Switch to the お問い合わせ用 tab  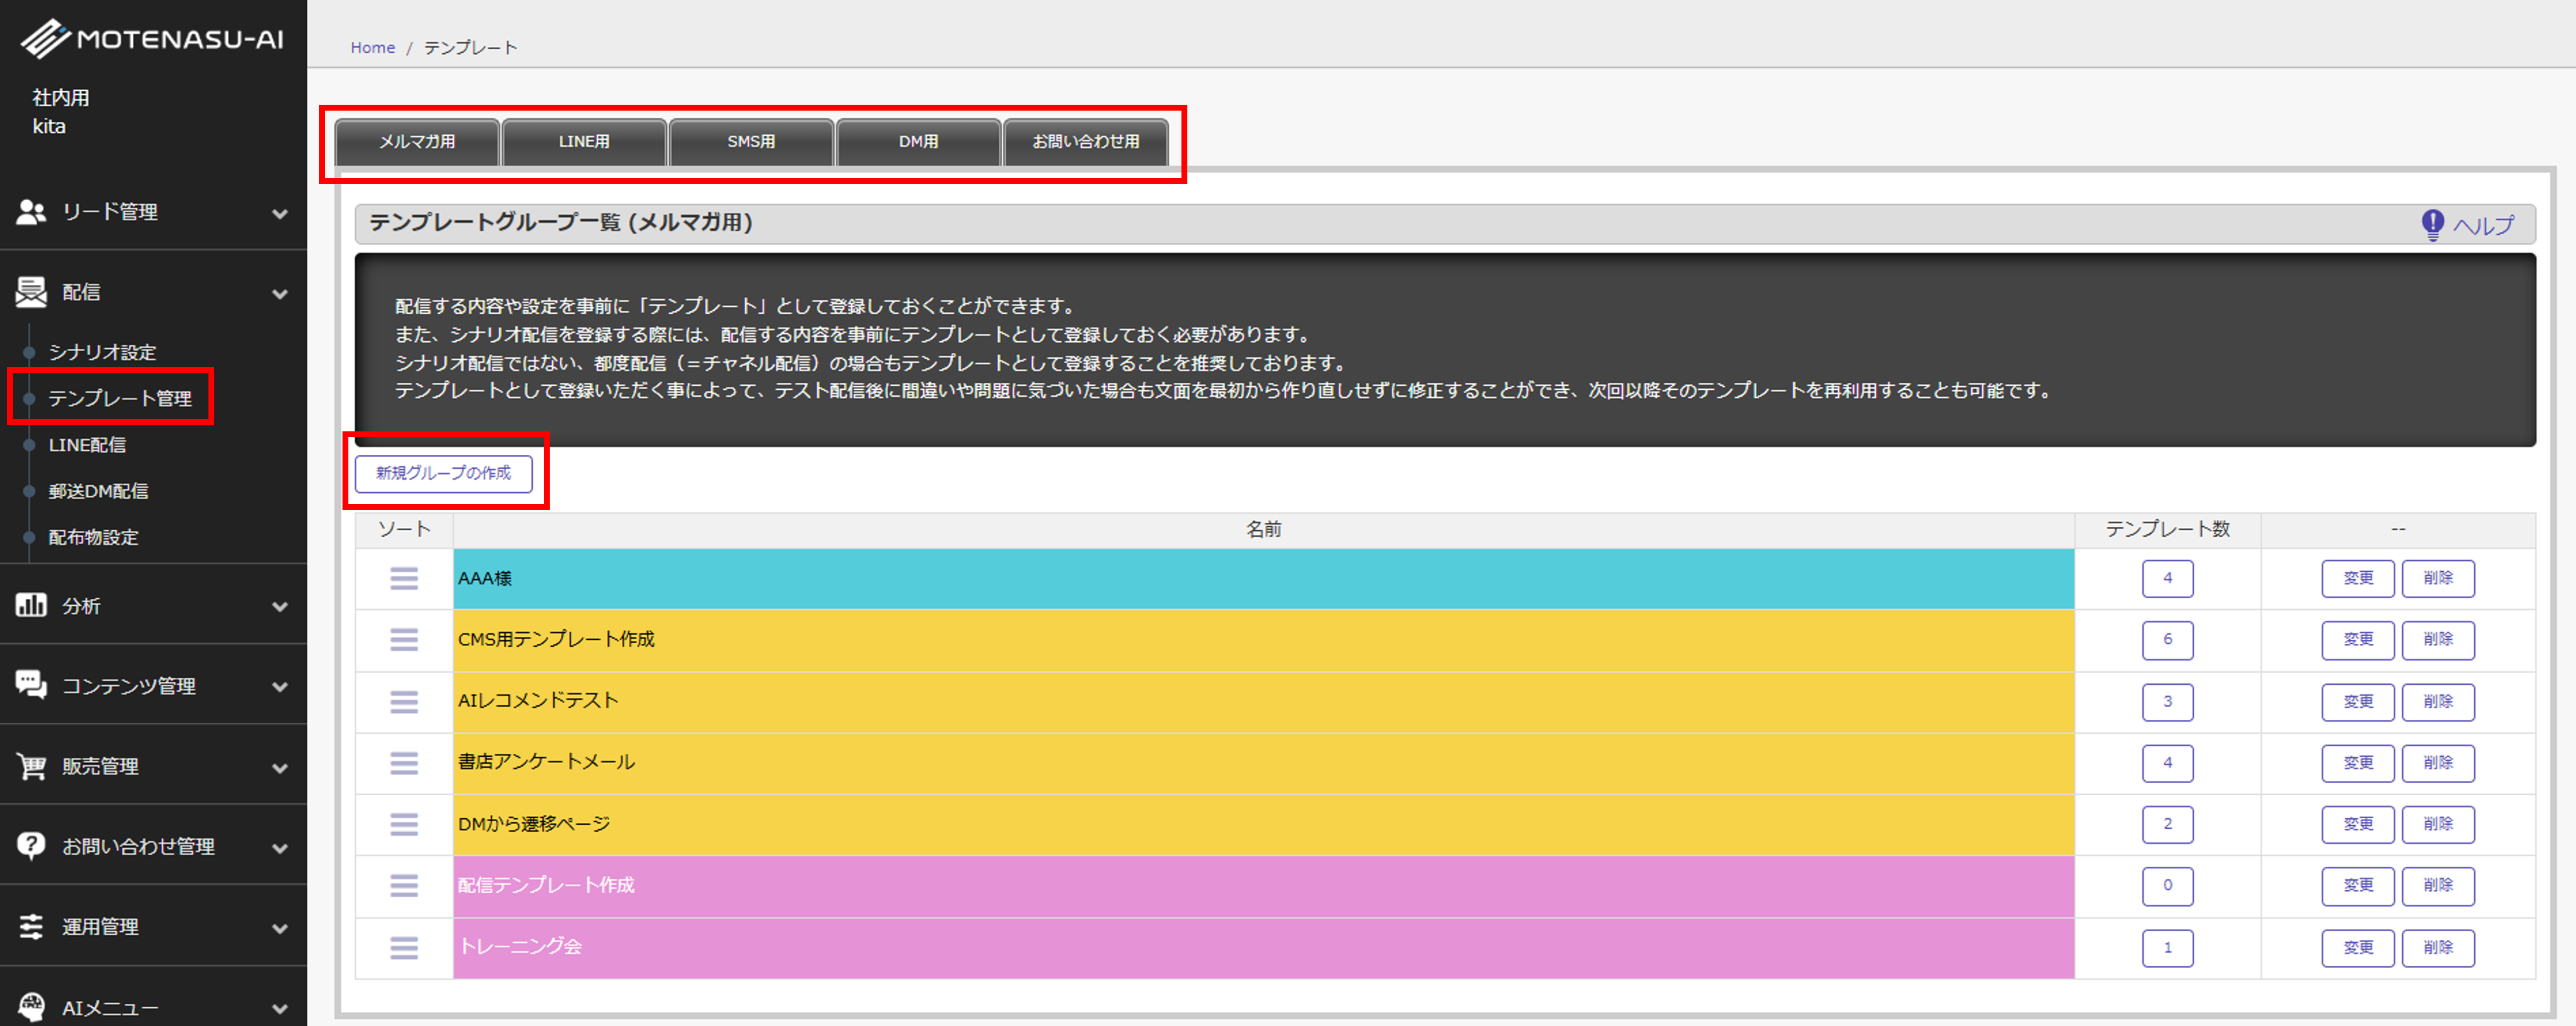point(1085,142)
